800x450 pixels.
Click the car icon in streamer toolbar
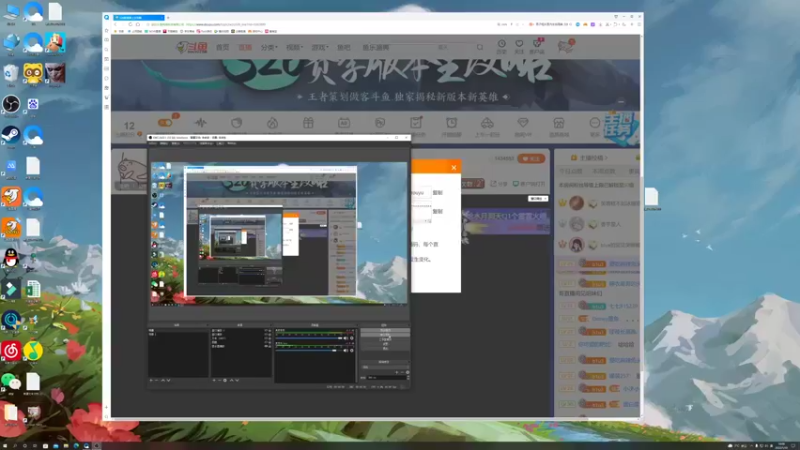pyautogui.click(x=487, y=123)
